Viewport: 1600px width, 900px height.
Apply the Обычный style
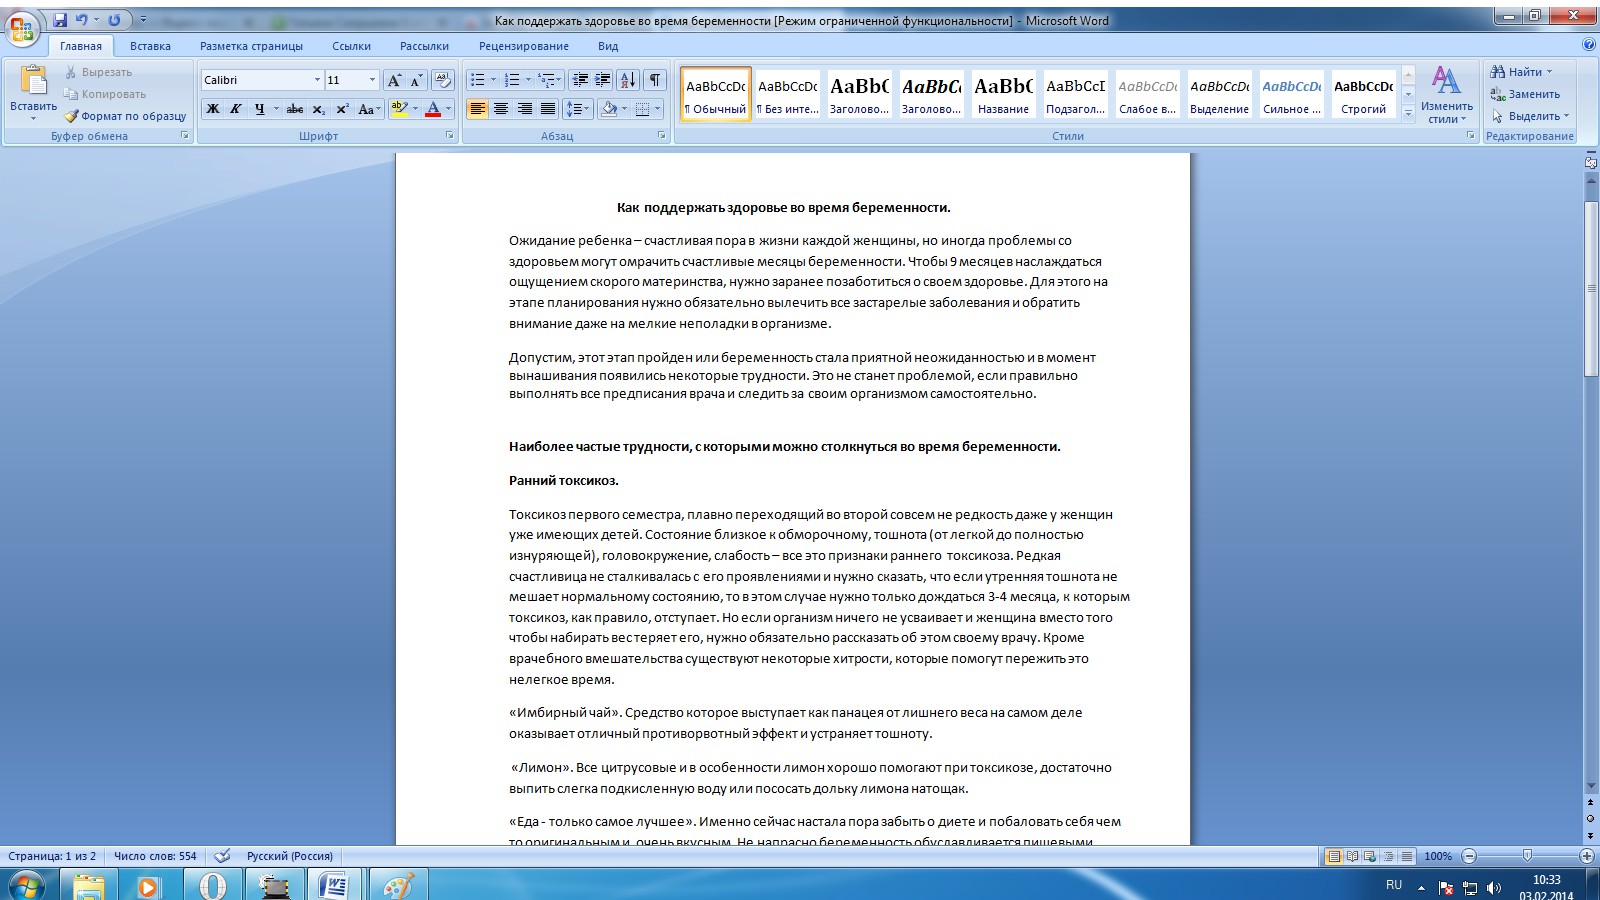[x=716, y=95]
